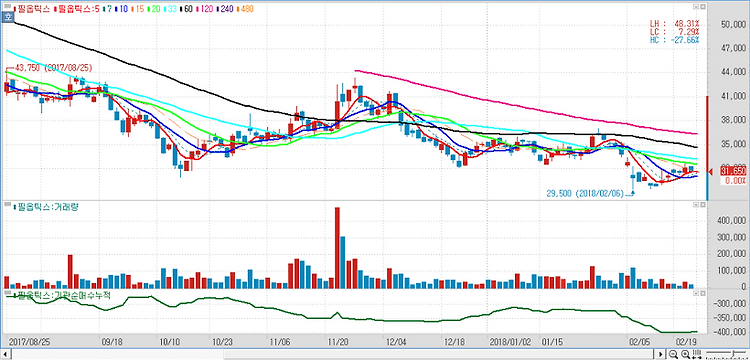Select the 7 moving average legend
This screenshot has width=750, height=360.
(108, 9)
